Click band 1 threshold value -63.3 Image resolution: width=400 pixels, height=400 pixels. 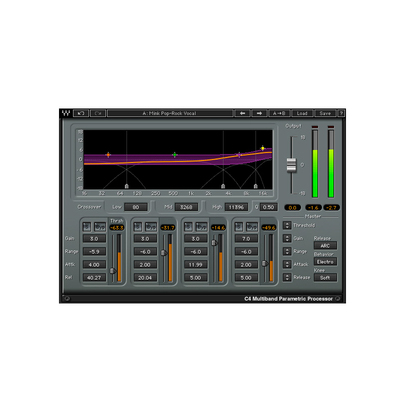[117, 228]
